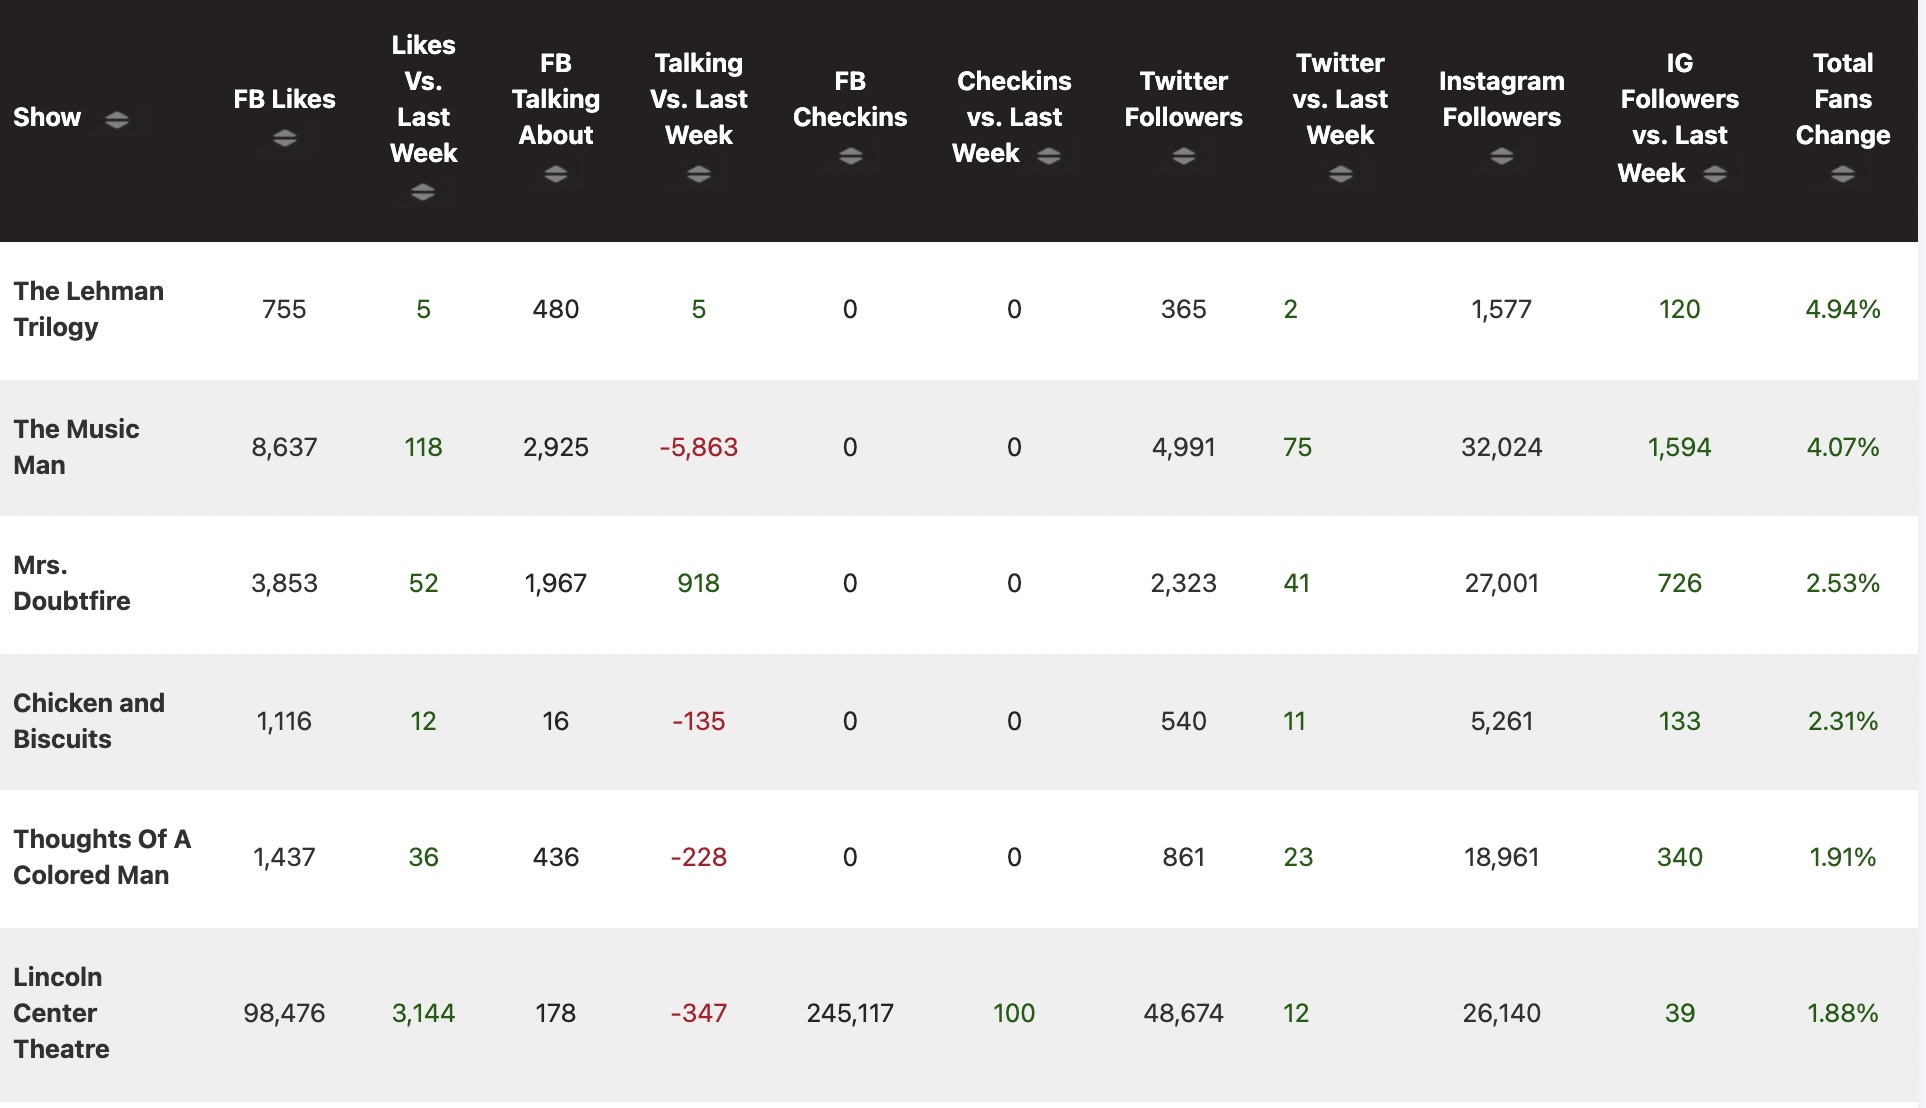Click sort arrows next to Checkins vs. Last Week

[x=1049, y=156]
